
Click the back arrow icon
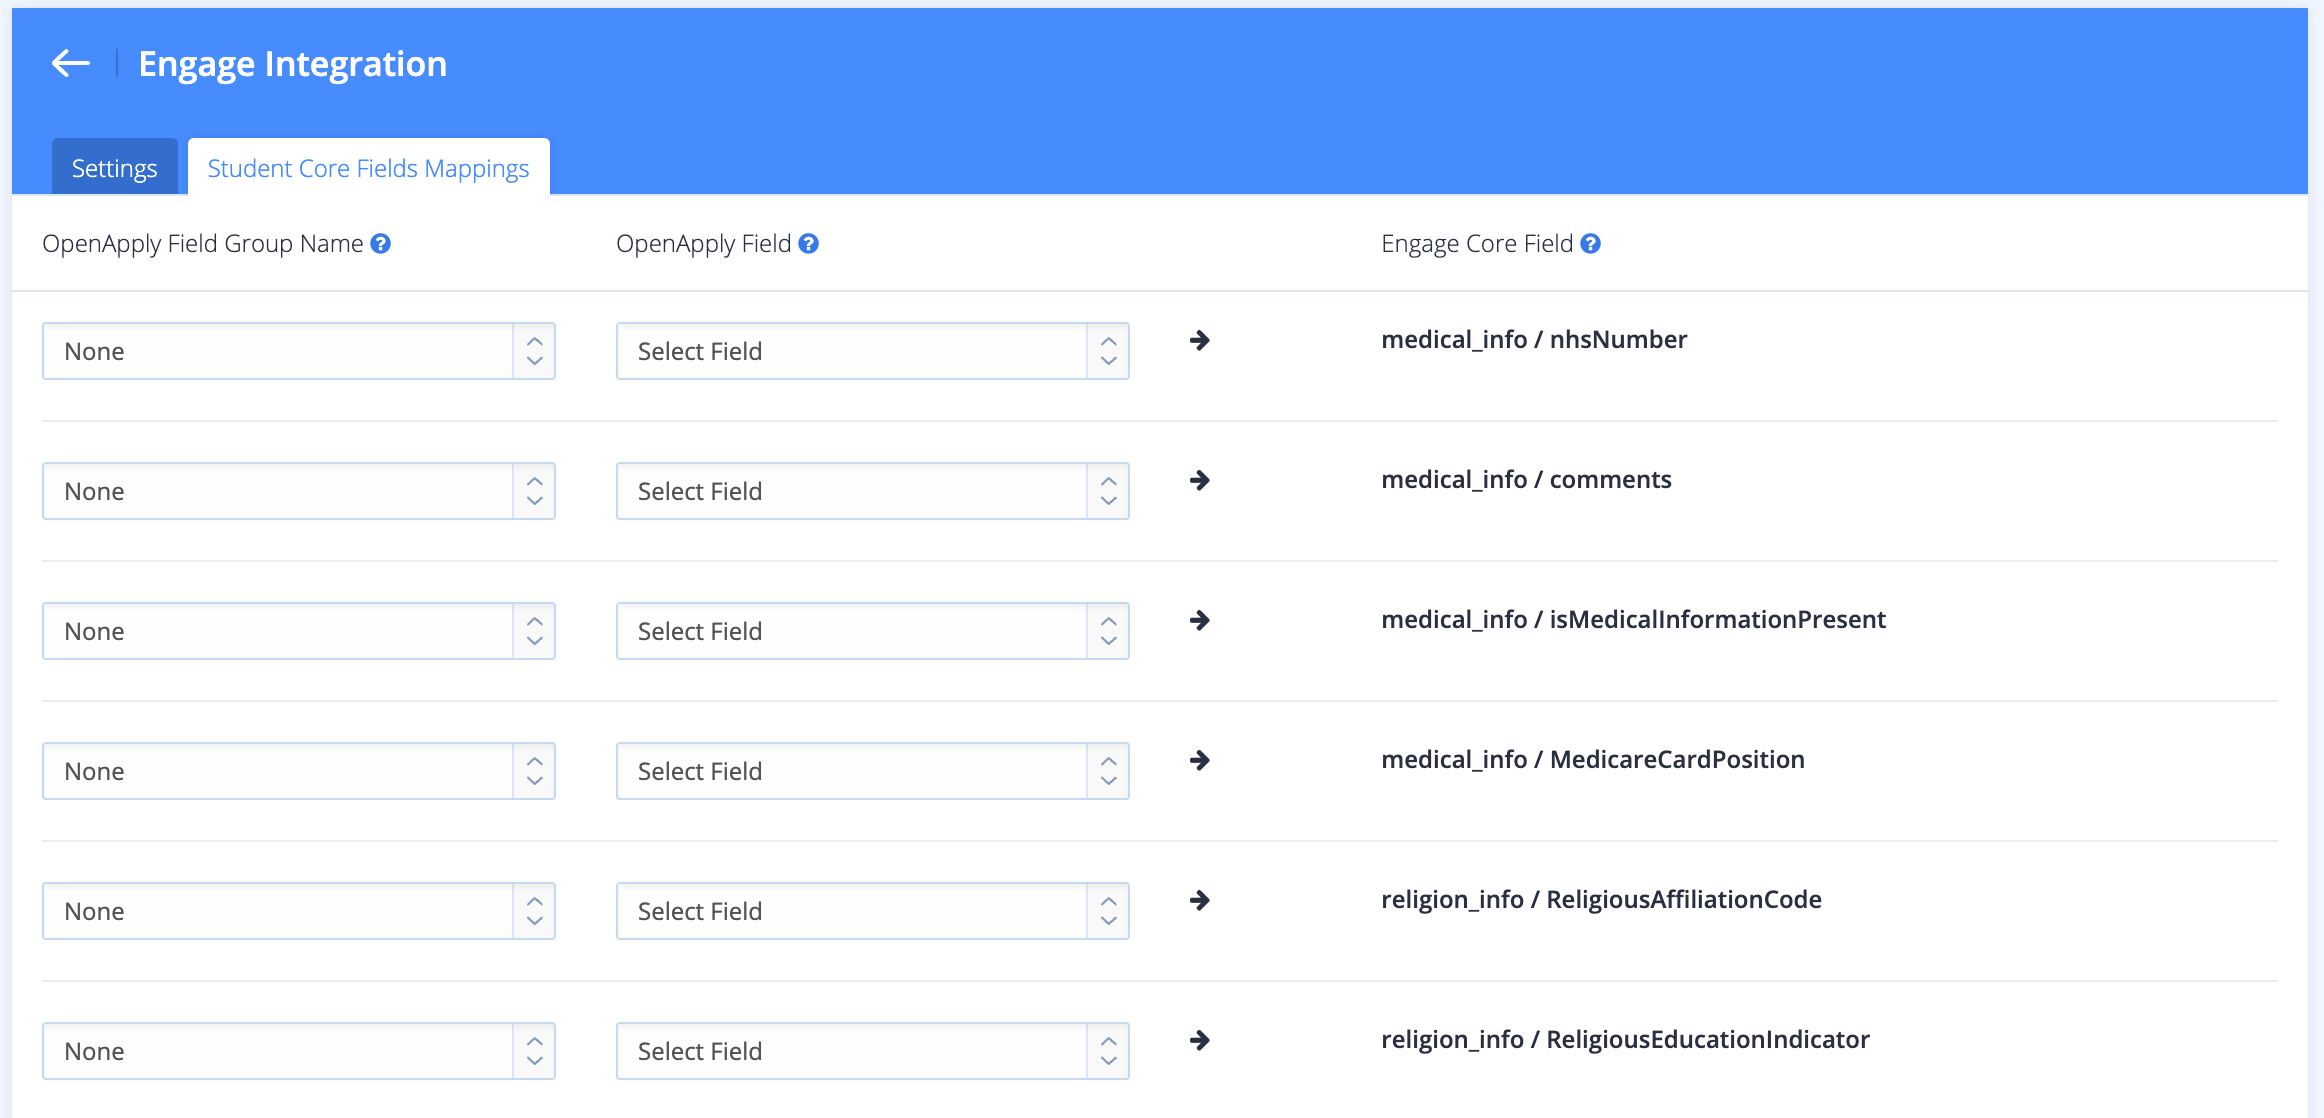(70, 64)
